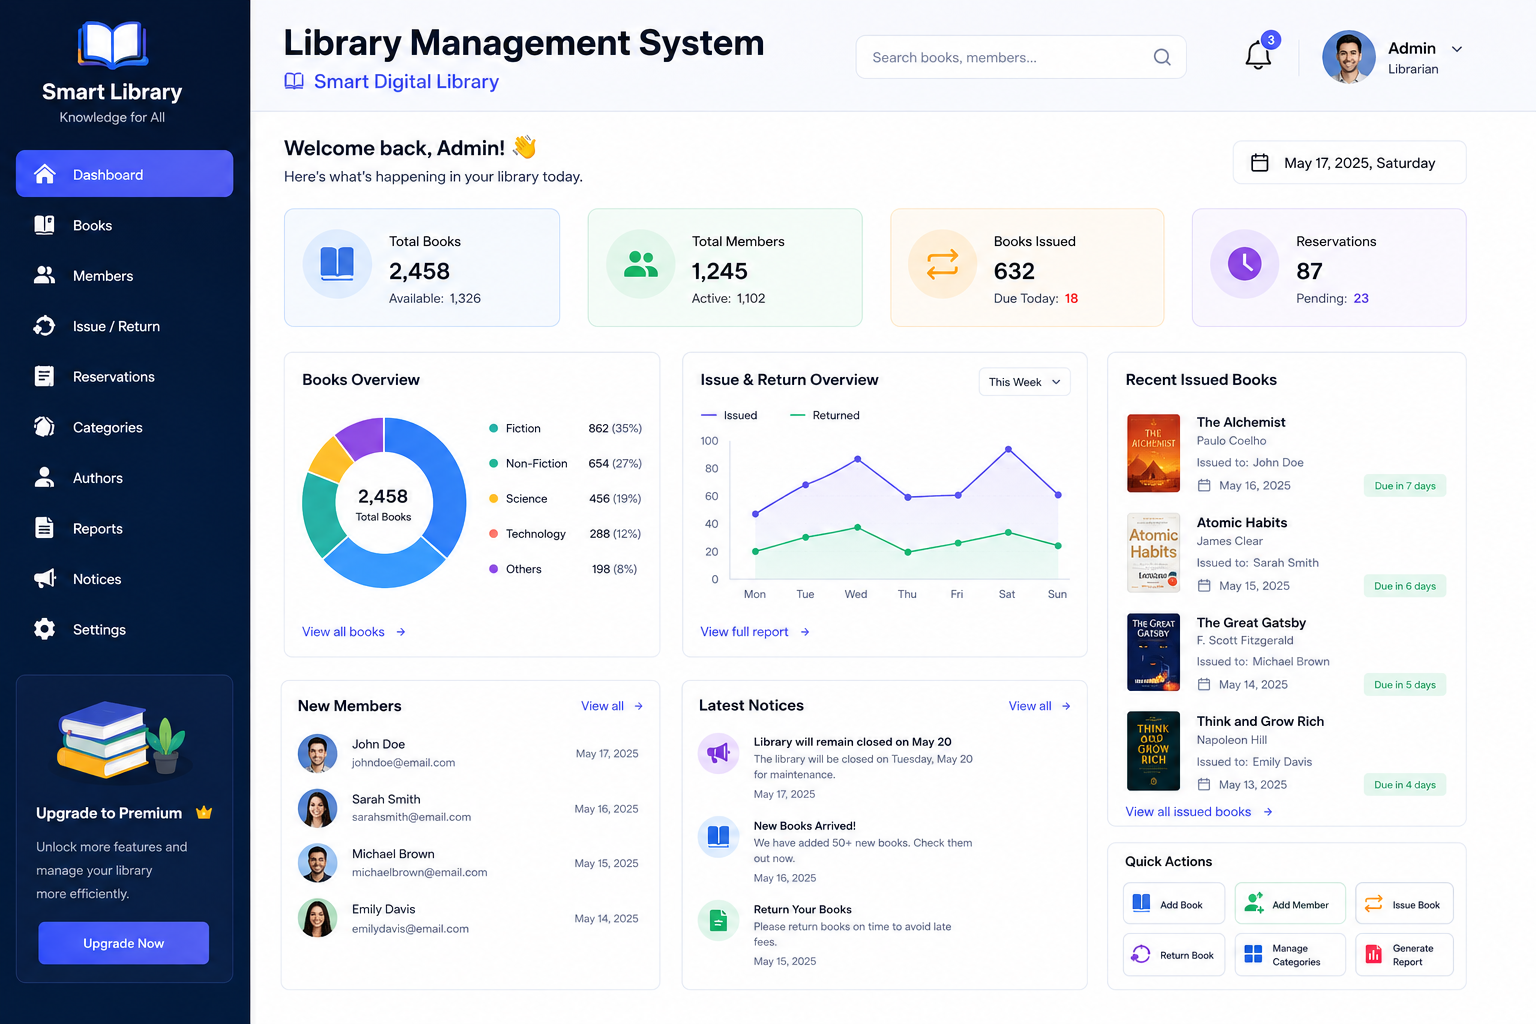Open the Notices sidebar item
This screenshot has height=1024, width=1536.
124,579
